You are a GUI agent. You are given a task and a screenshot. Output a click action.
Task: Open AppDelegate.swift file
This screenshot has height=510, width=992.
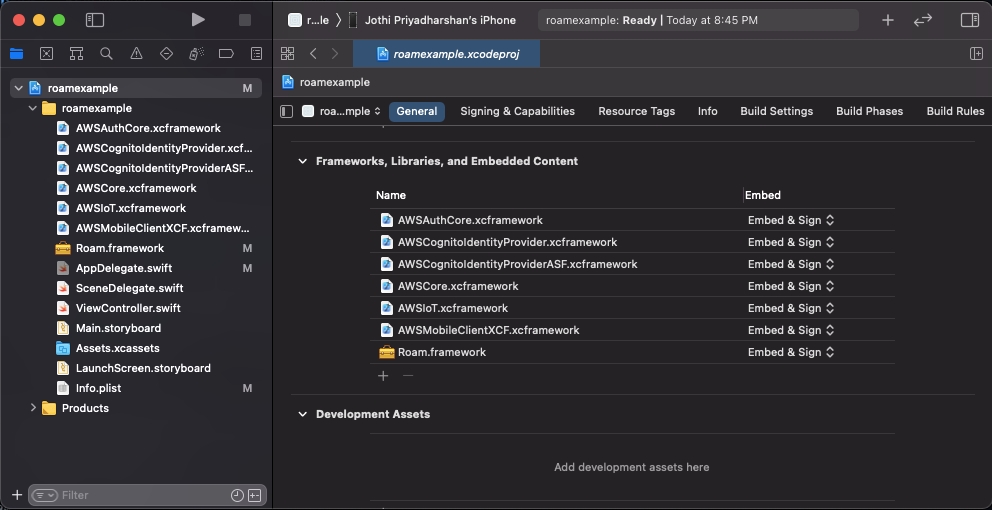point(124,268)
